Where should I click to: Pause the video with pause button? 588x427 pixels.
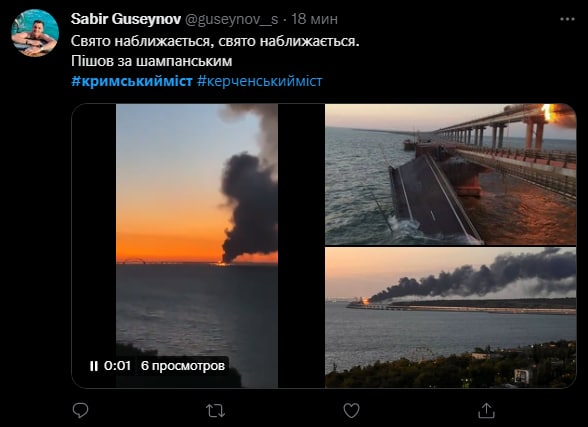(94, 366)
